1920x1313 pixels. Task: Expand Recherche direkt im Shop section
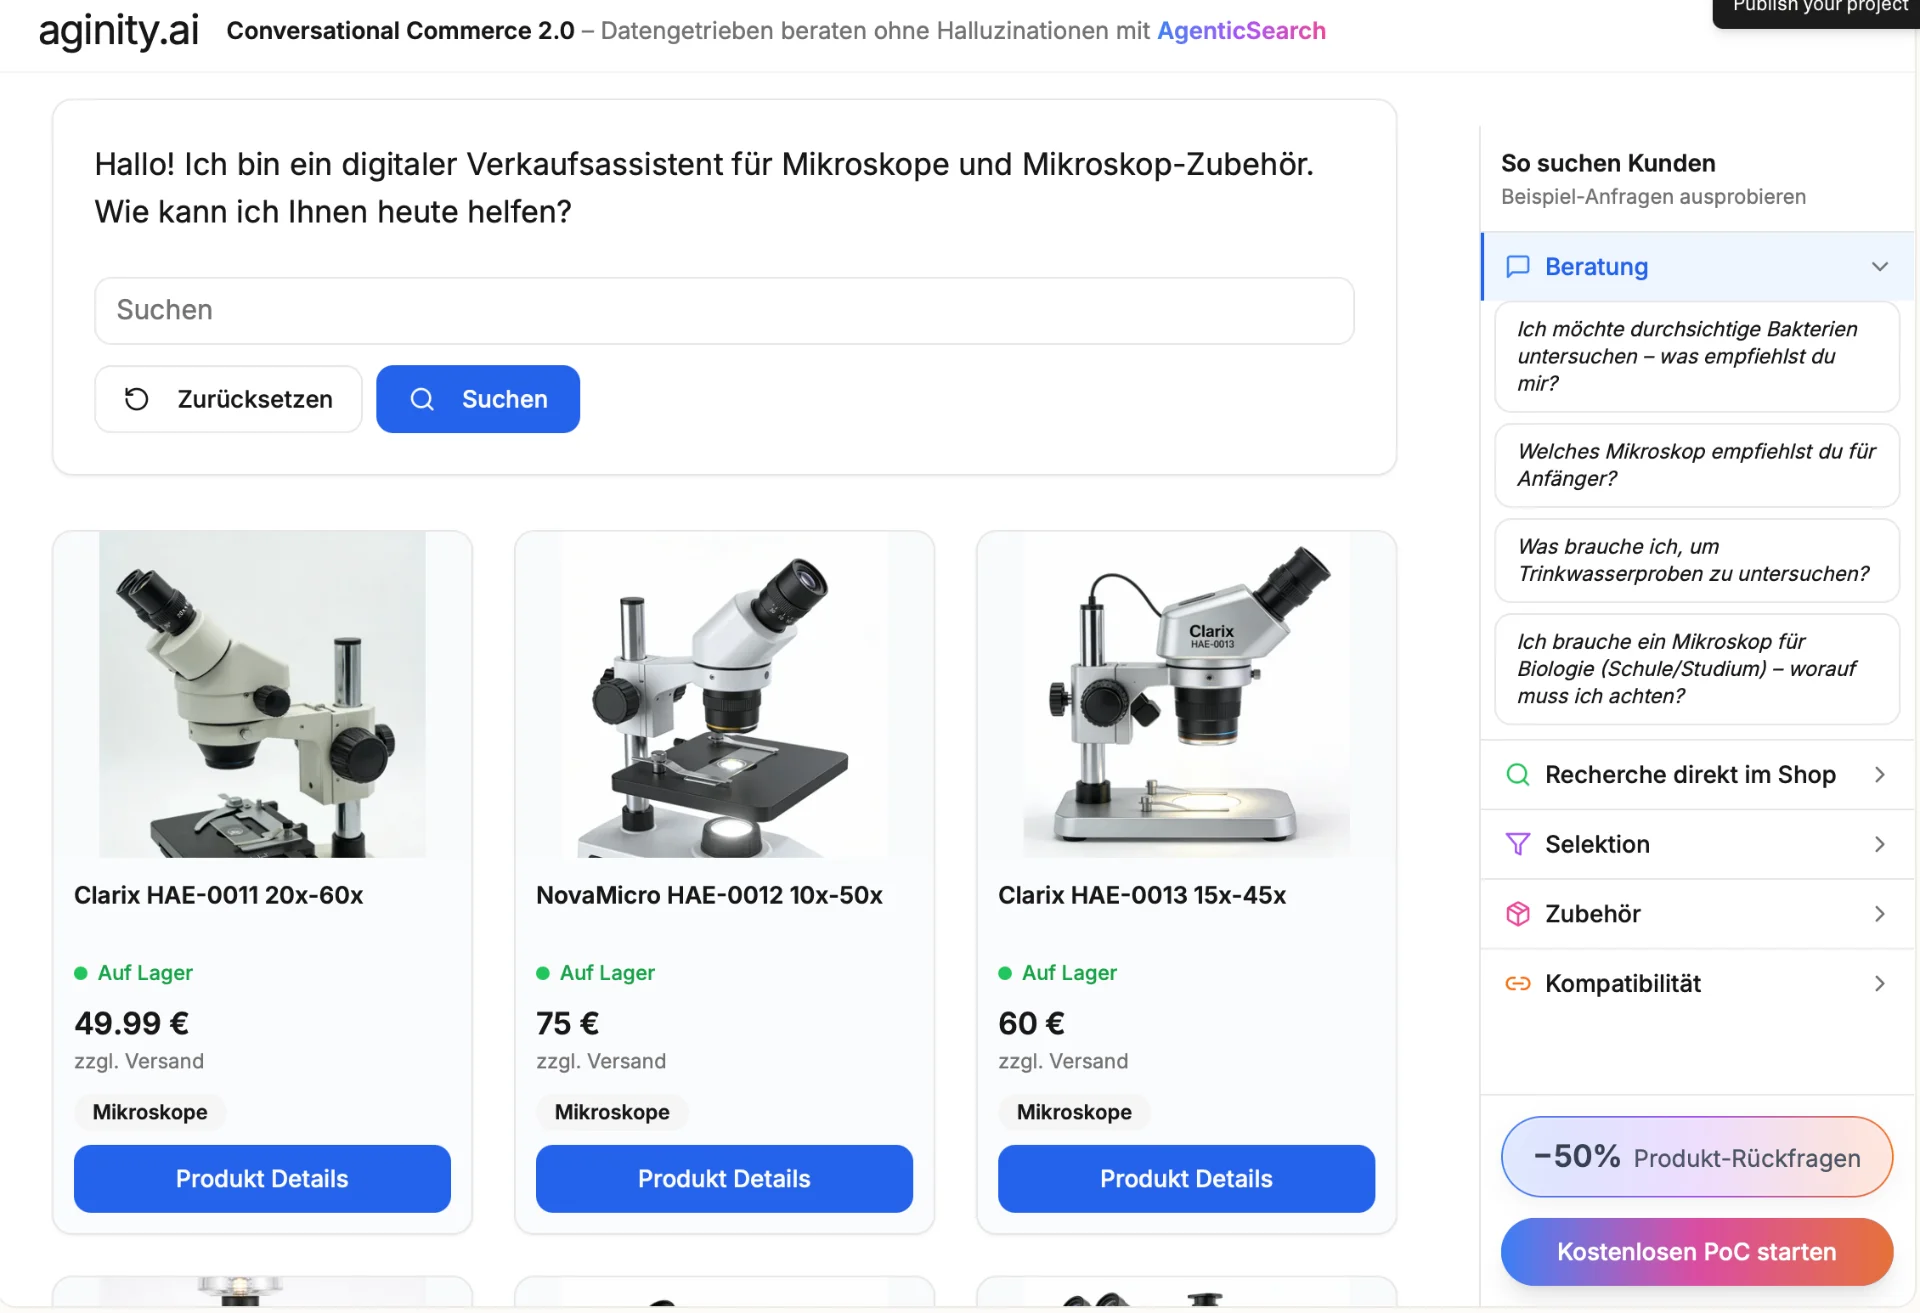pos(1879,775)
